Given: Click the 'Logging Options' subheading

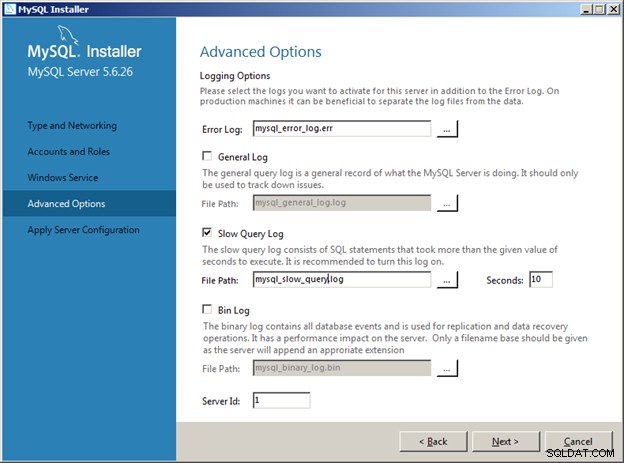Looking at the screenshot, I should click(x=235, y=76).
